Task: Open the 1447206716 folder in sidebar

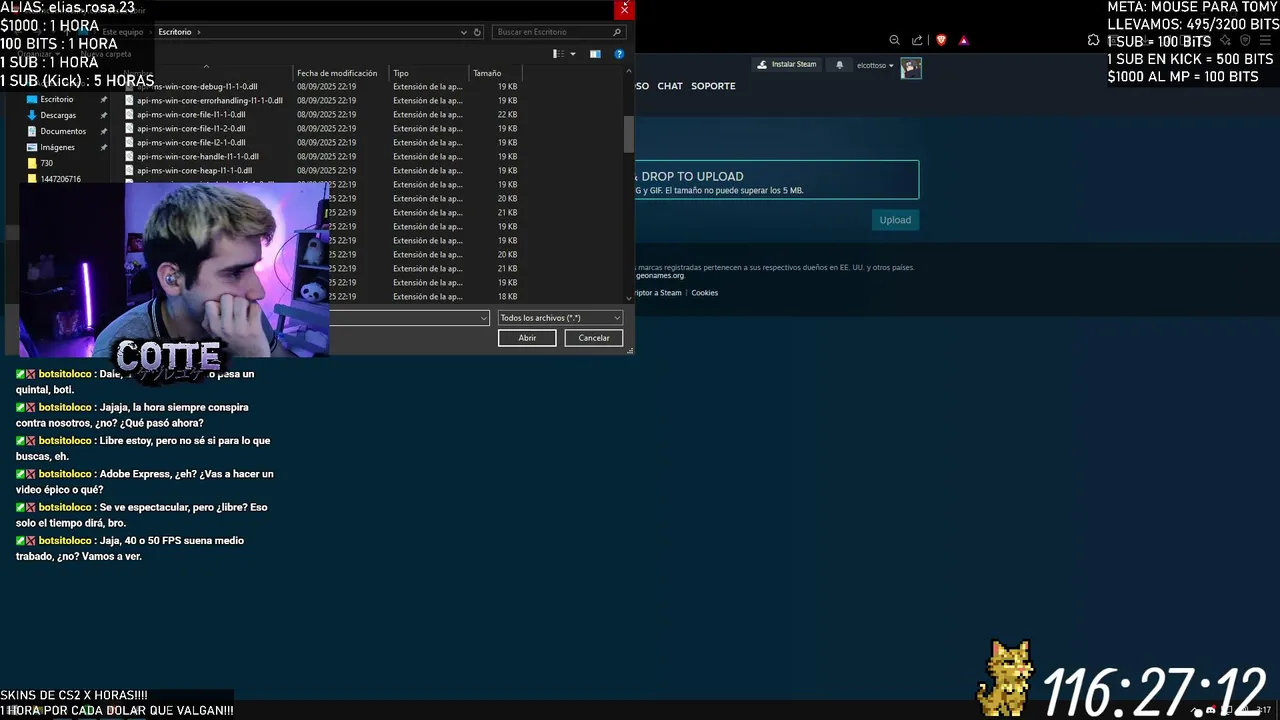Action: click(61, 179)
